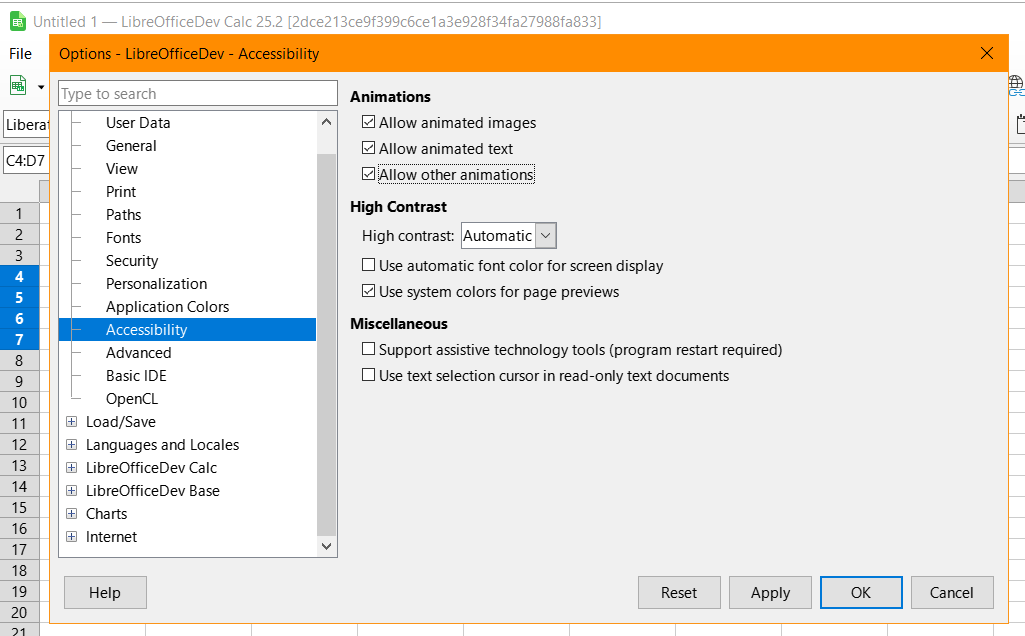
Task: Select row 15 header in Calc
Action: pyautogui.click(x=20, y=507)
